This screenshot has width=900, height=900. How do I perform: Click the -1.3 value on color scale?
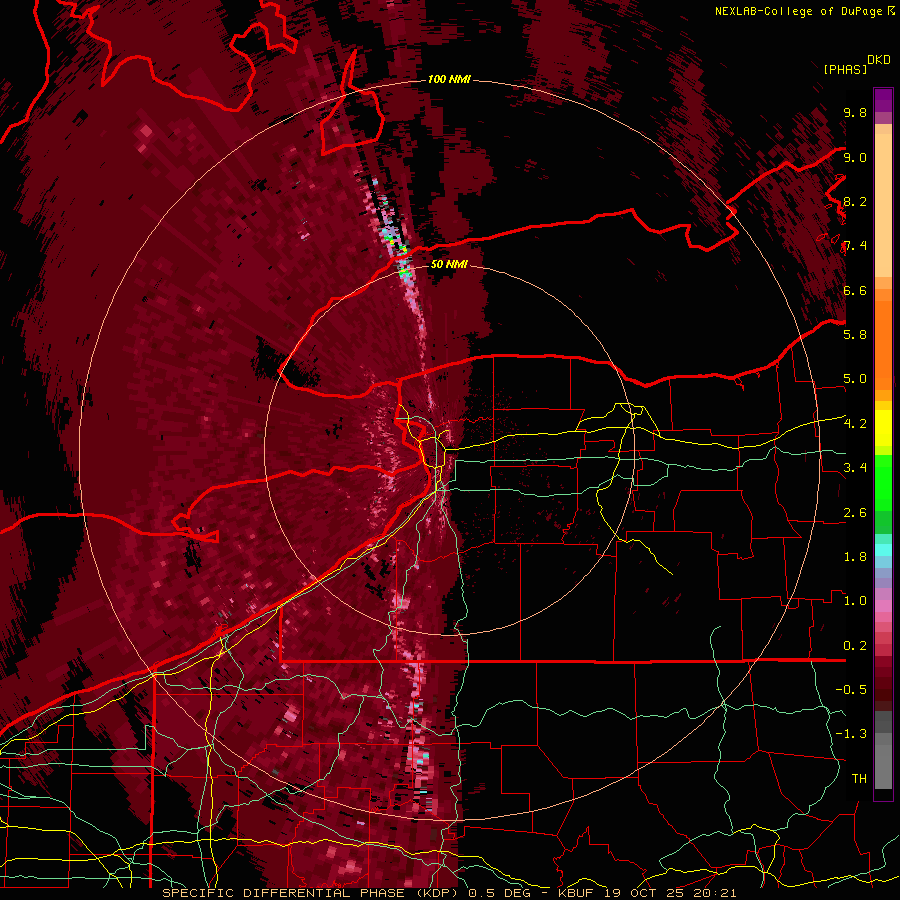point(851,734)
